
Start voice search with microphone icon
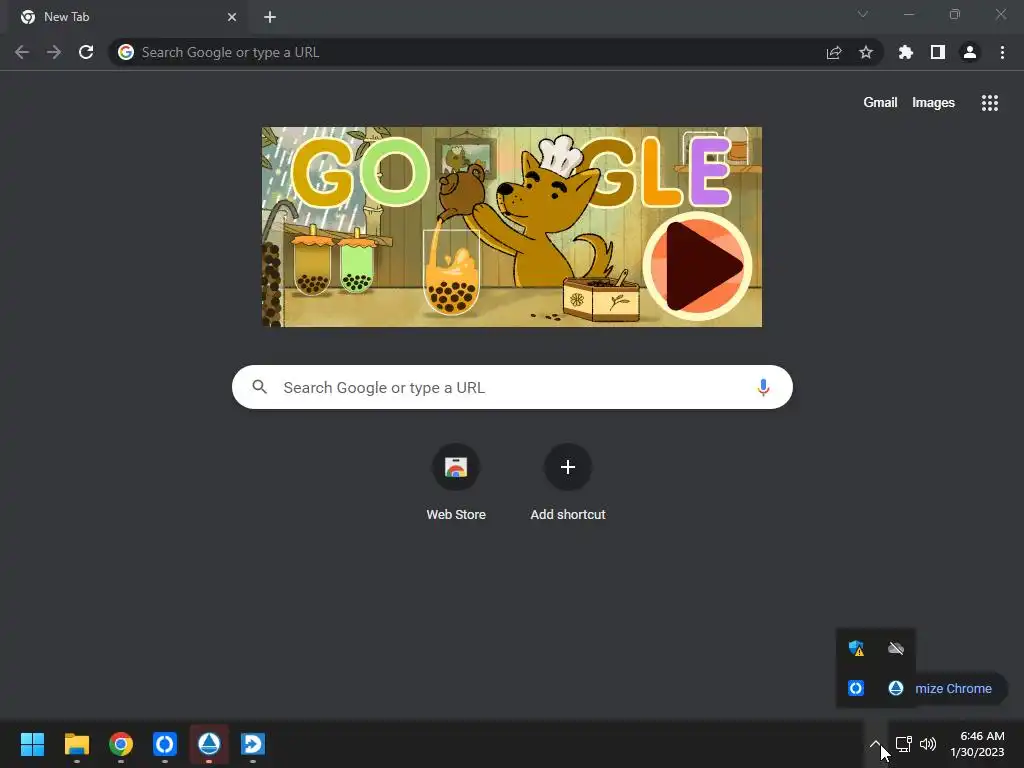click(x=763, y=387)
